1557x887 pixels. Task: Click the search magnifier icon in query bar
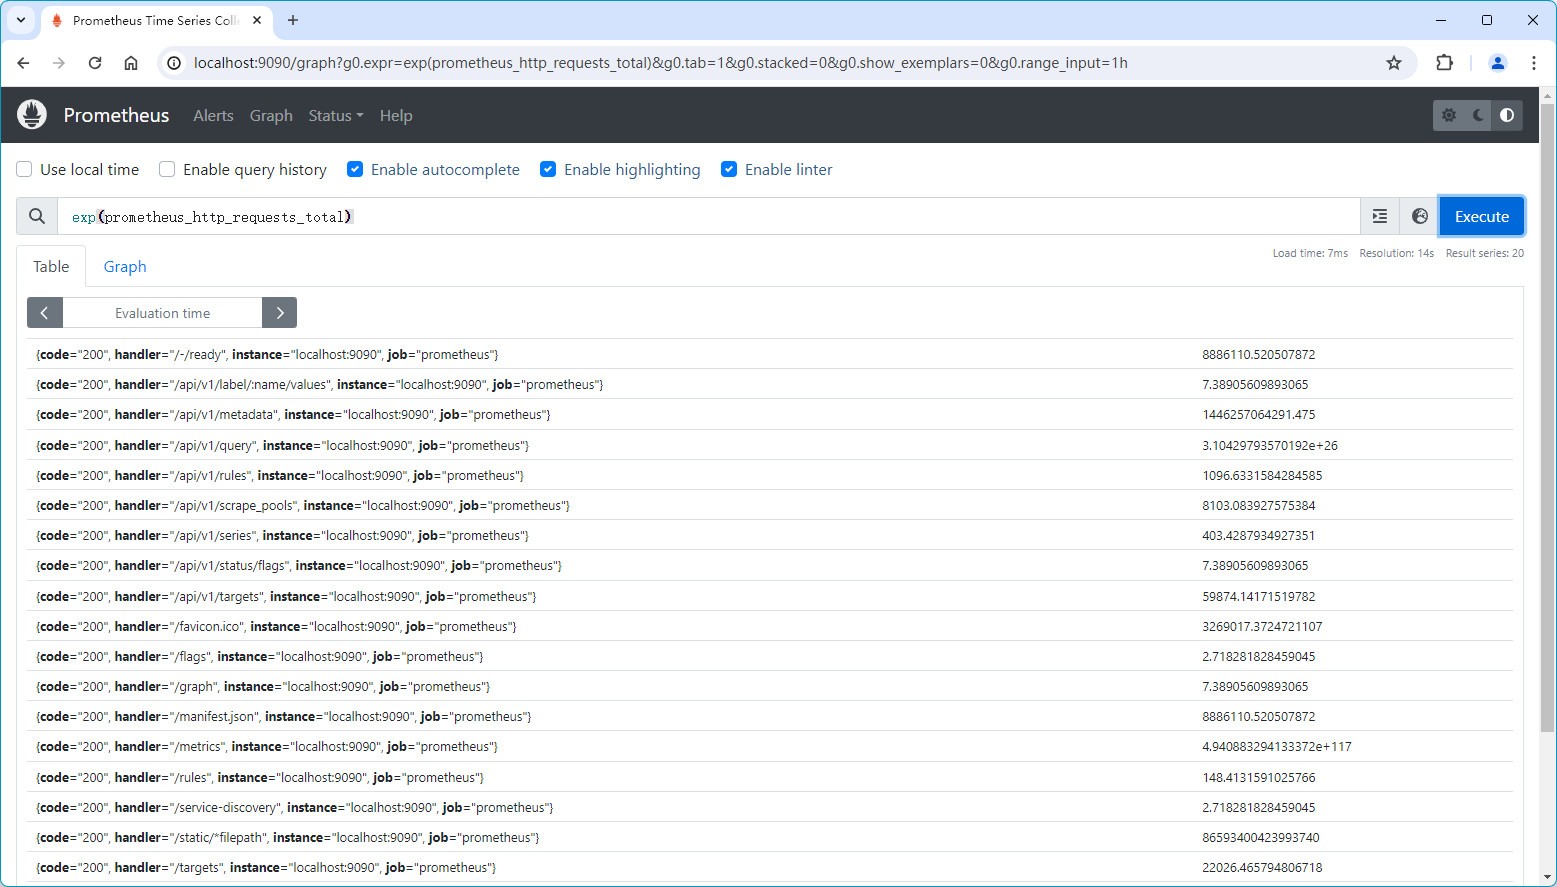37,216
